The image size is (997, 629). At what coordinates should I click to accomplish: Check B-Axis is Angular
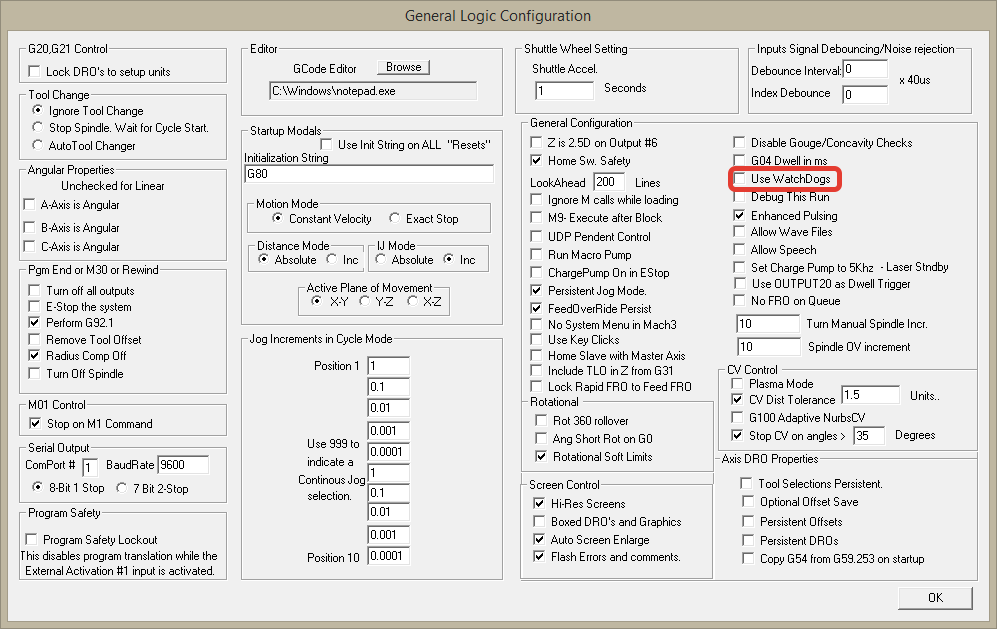[x=29, y=227]
